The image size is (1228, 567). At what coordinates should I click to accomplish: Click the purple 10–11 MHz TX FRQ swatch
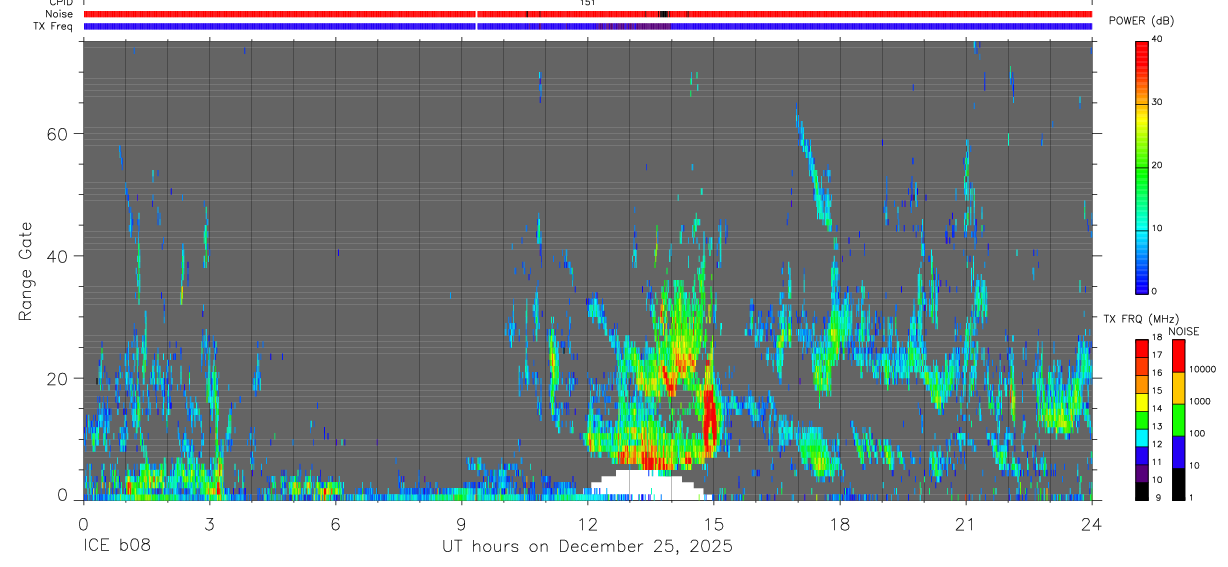(x=1142, y=473)
